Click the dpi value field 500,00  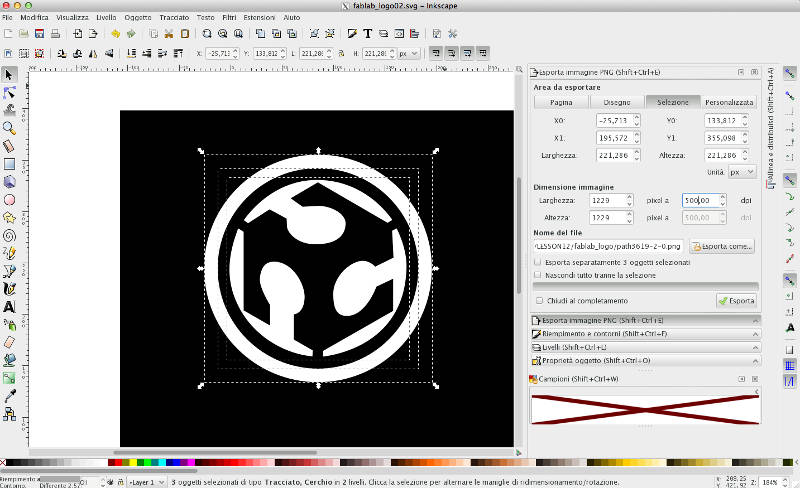coord(700,201)
